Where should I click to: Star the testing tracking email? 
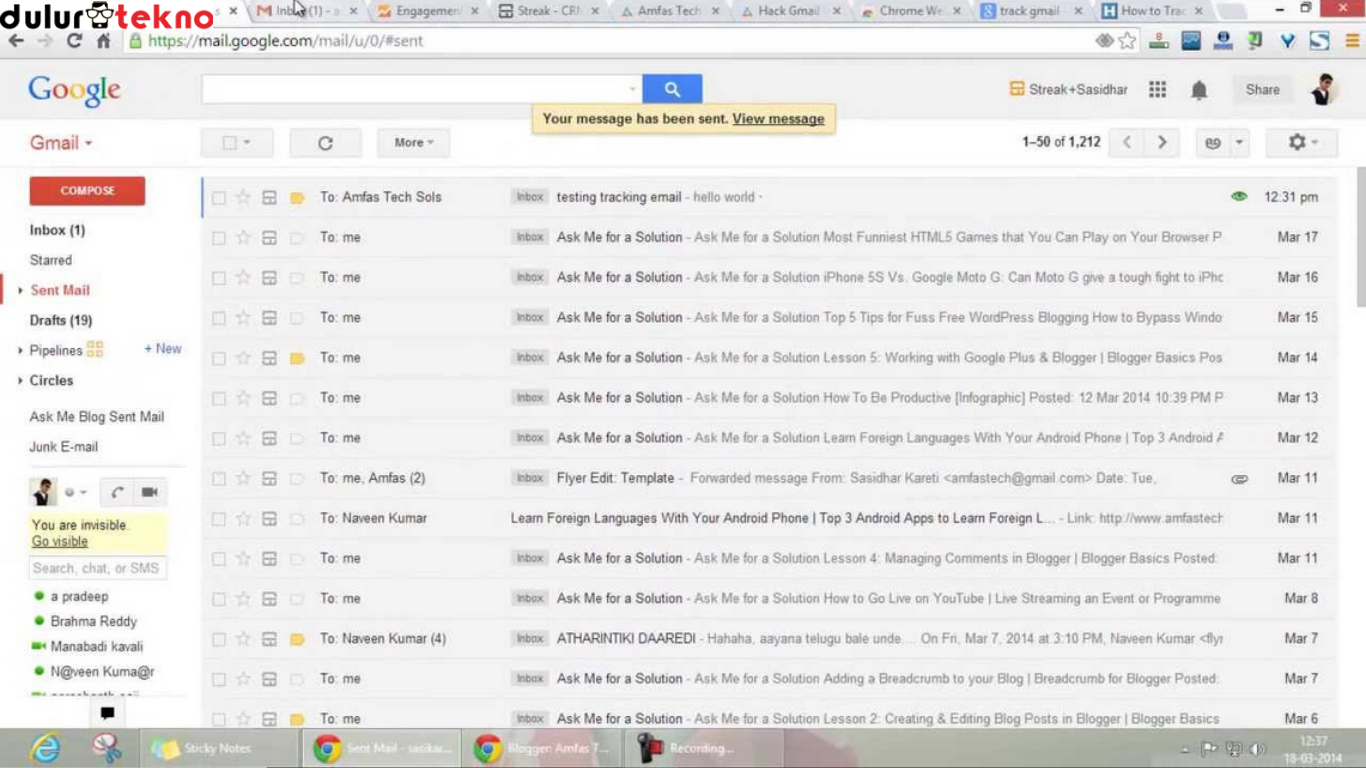[243, 198]
